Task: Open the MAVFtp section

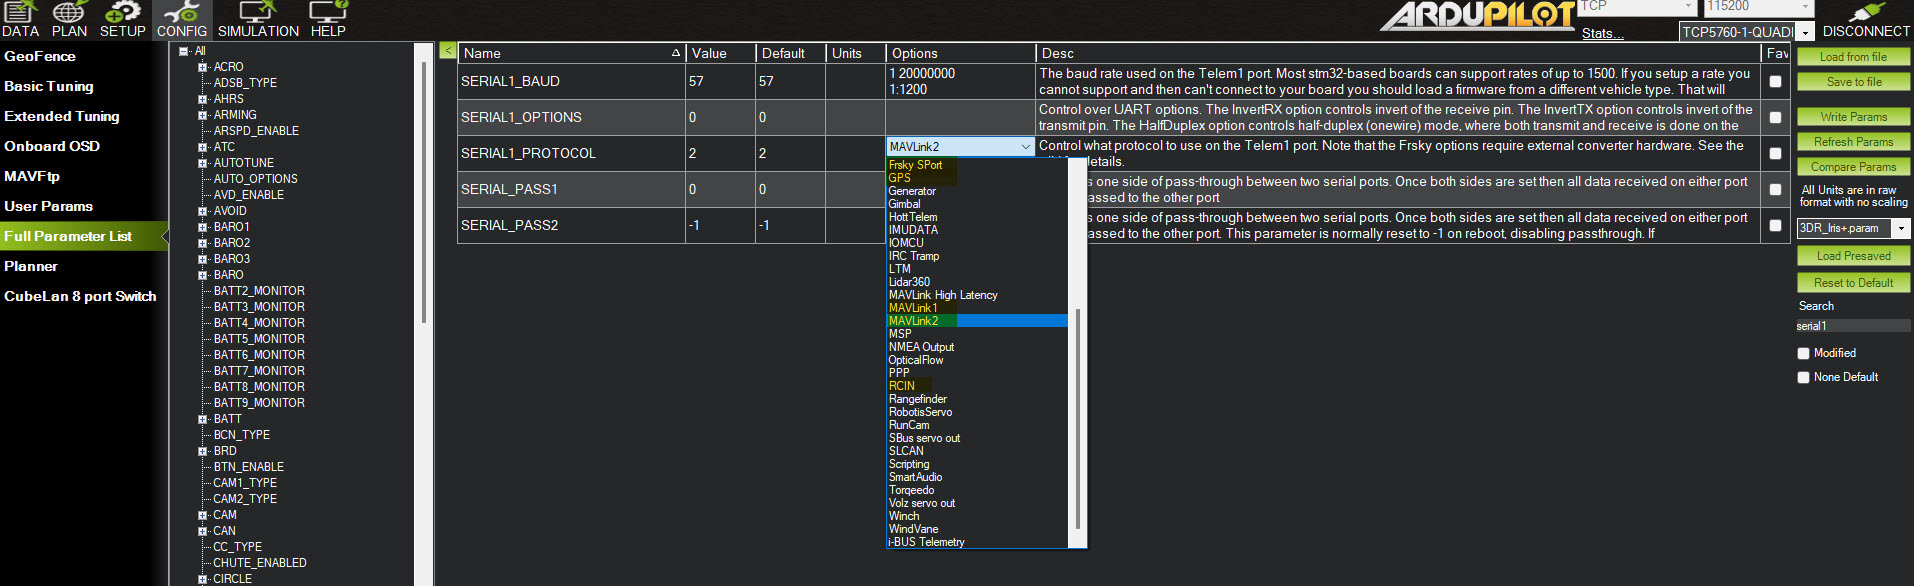Action: point(84,176)
